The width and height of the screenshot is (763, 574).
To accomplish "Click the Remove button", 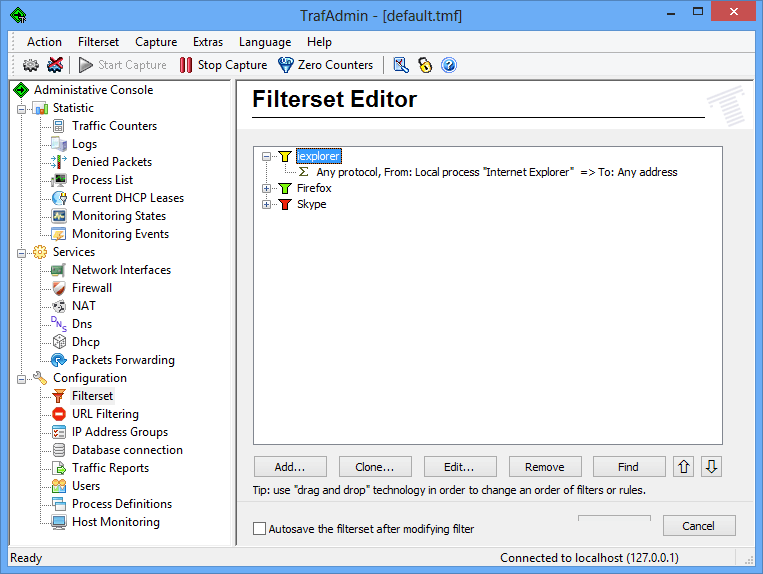I will pos(545,467).
